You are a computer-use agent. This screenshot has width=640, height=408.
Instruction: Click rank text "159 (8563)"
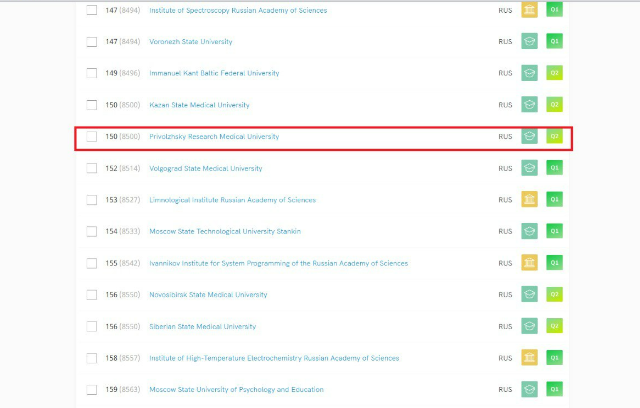click(122, 390)
